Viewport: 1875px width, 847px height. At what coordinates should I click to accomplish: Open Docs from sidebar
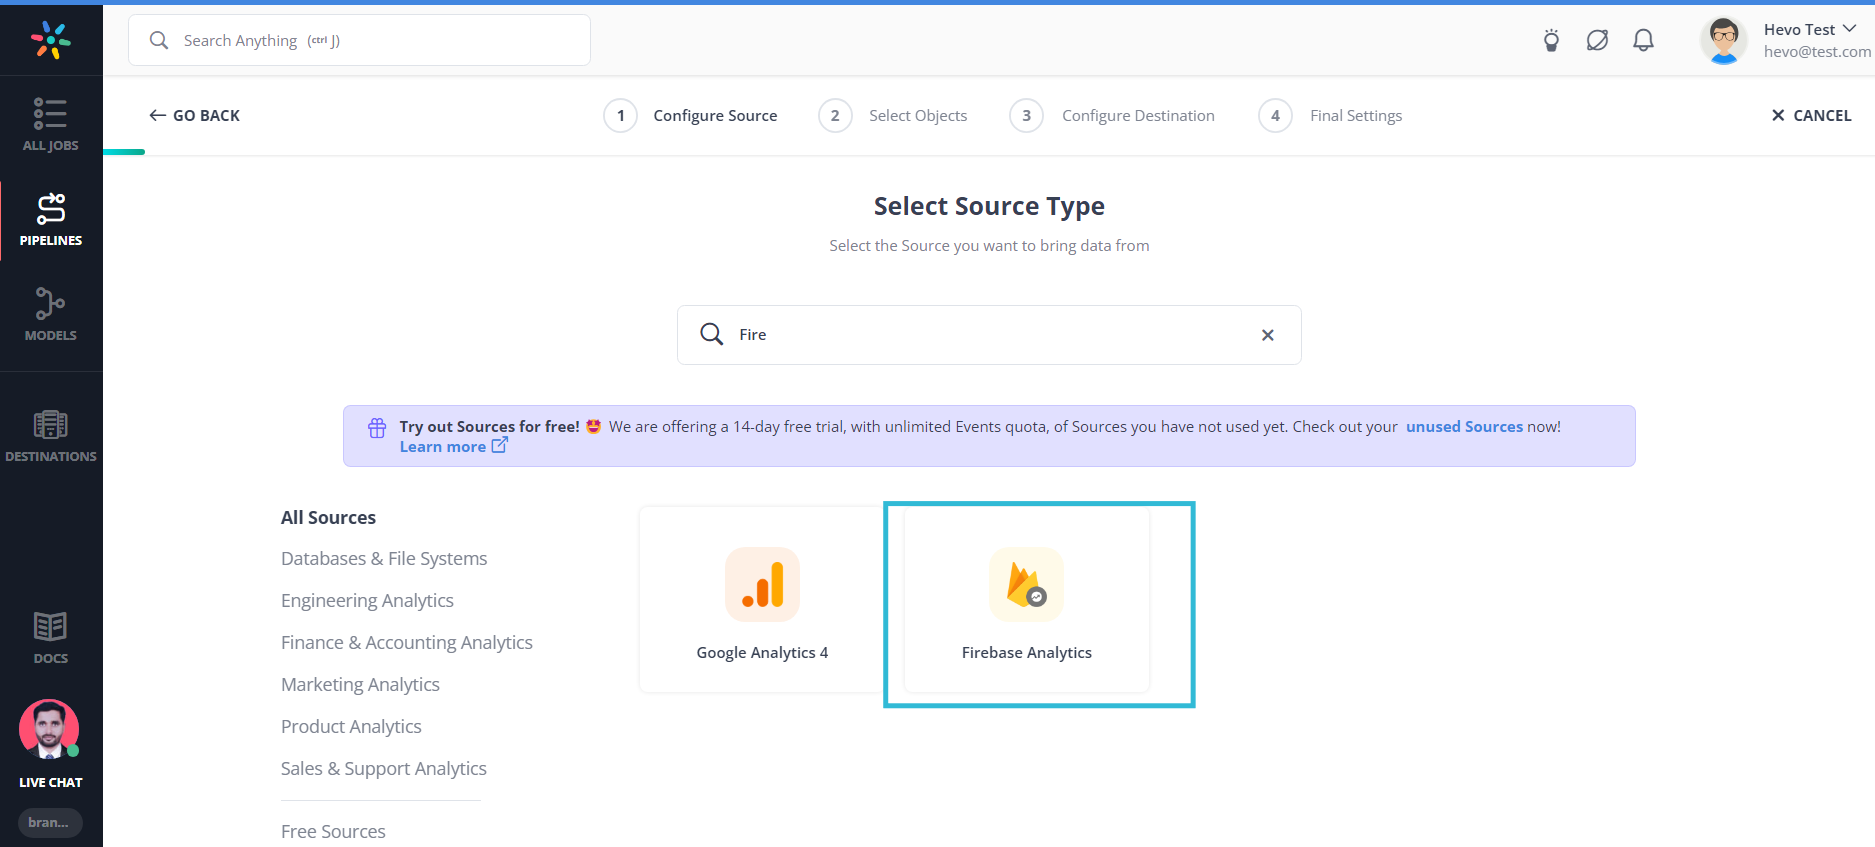51,638
